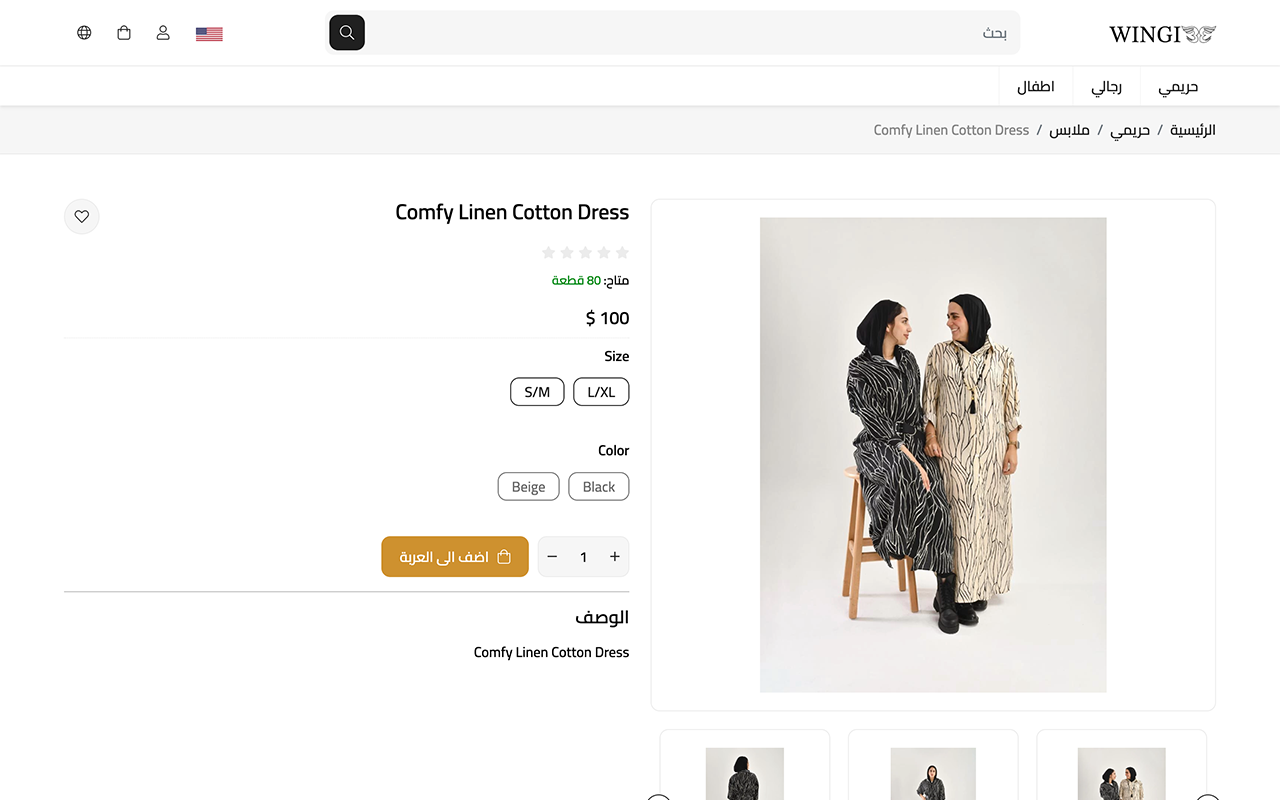The image size is (1280, 800).
Task: Open the shopping bag cart icon
Action: pyautogui.click(x=124, y=33)
